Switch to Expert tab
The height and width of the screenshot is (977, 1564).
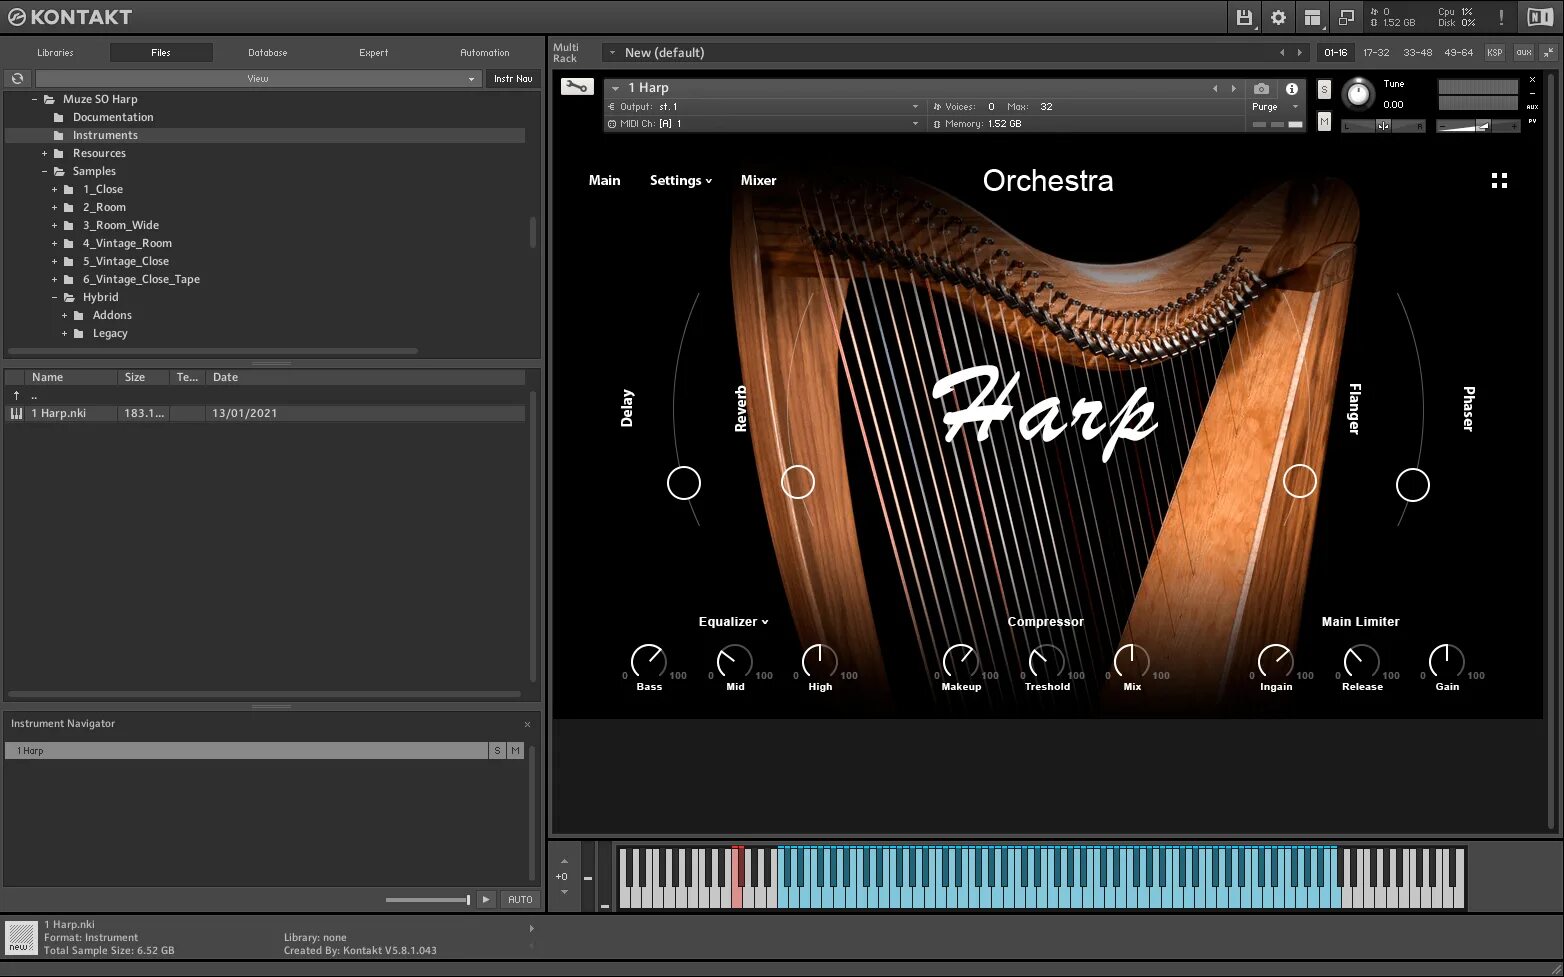(373, 52)
